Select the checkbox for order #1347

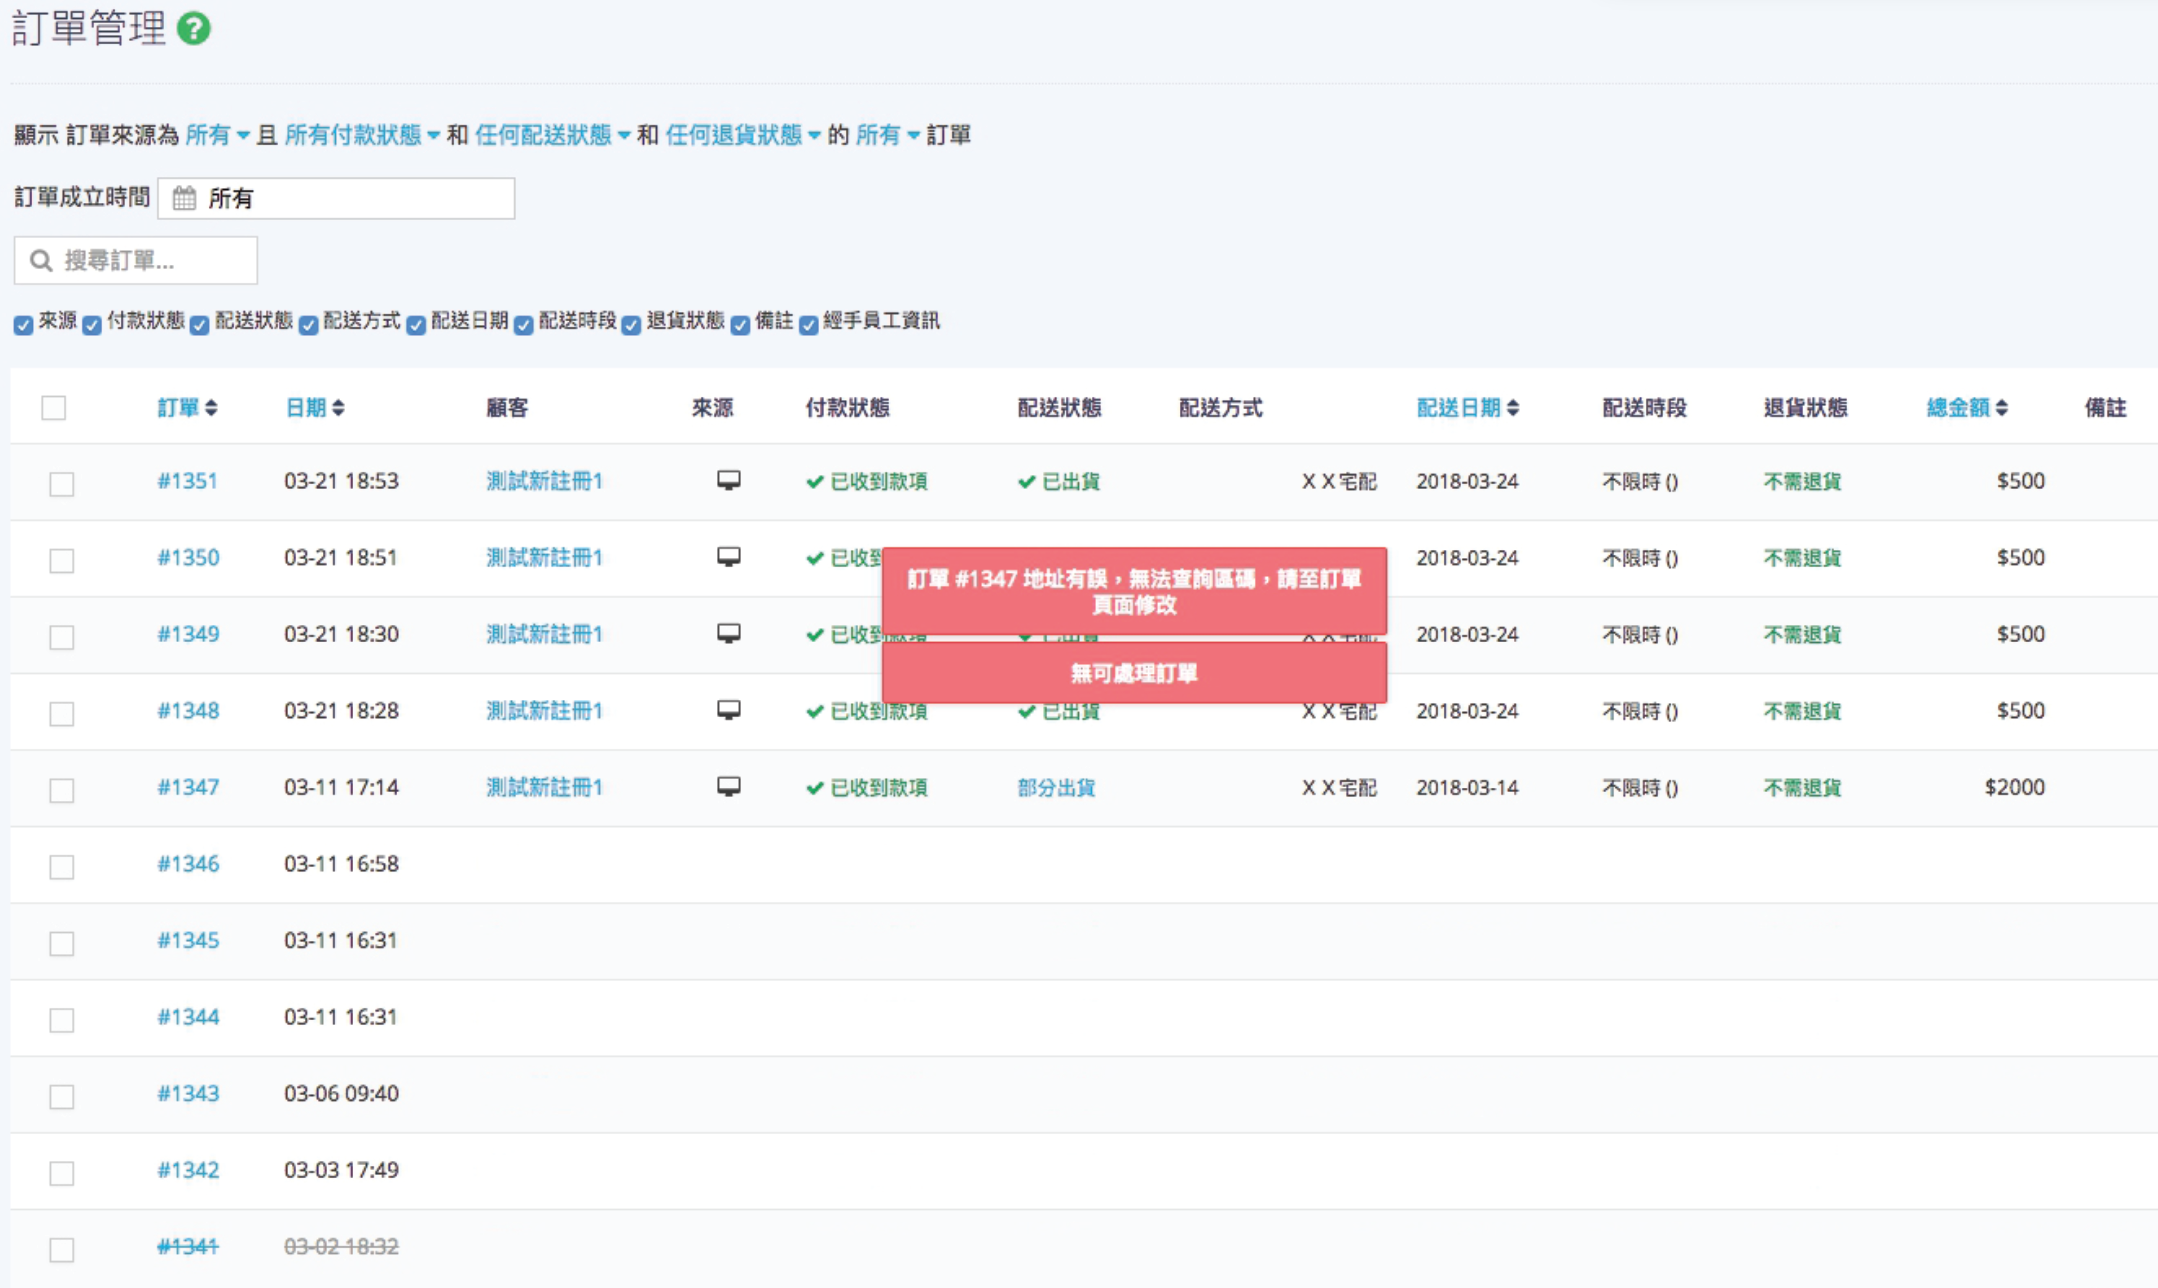point(62,790)
